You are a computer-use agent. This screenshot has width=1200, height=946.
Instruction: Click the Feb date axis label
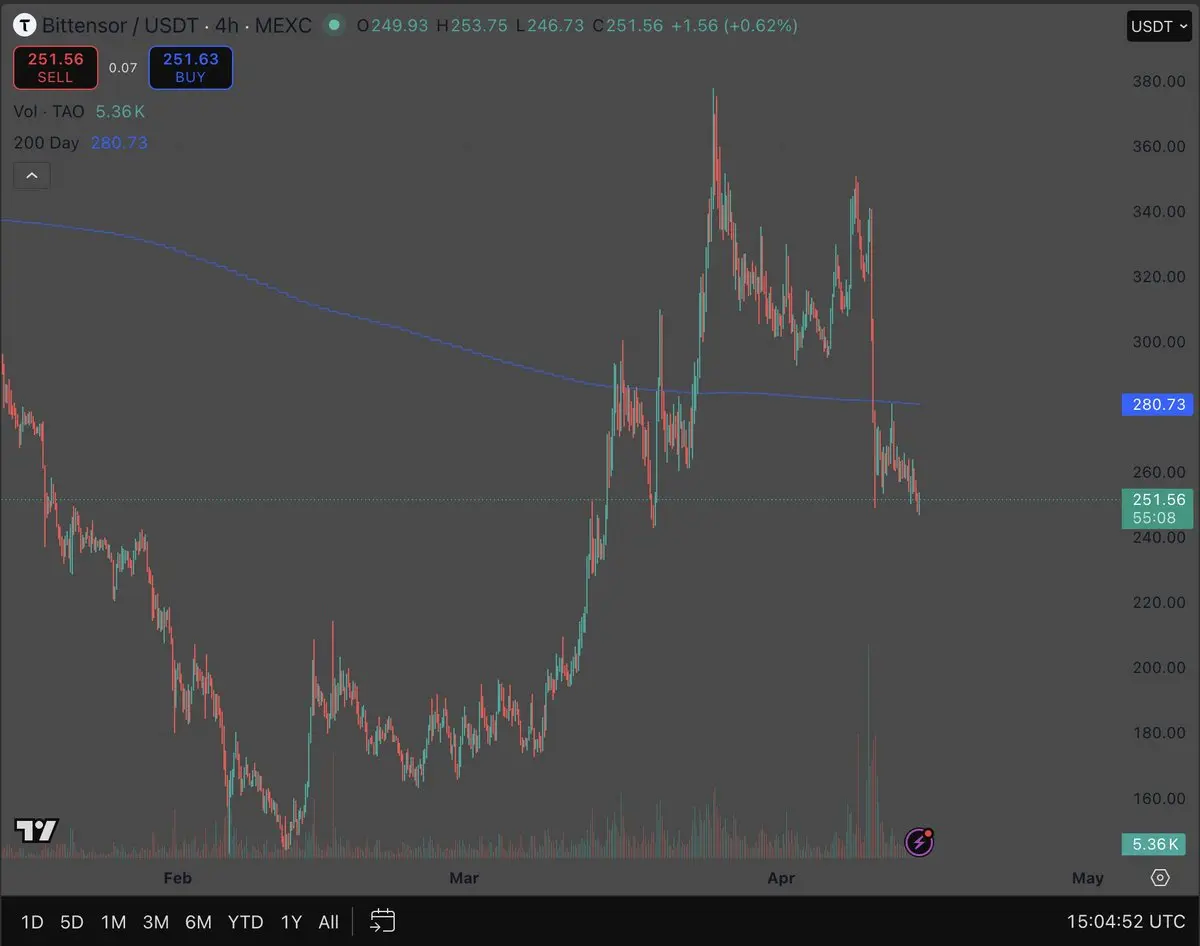coord(177,878)
